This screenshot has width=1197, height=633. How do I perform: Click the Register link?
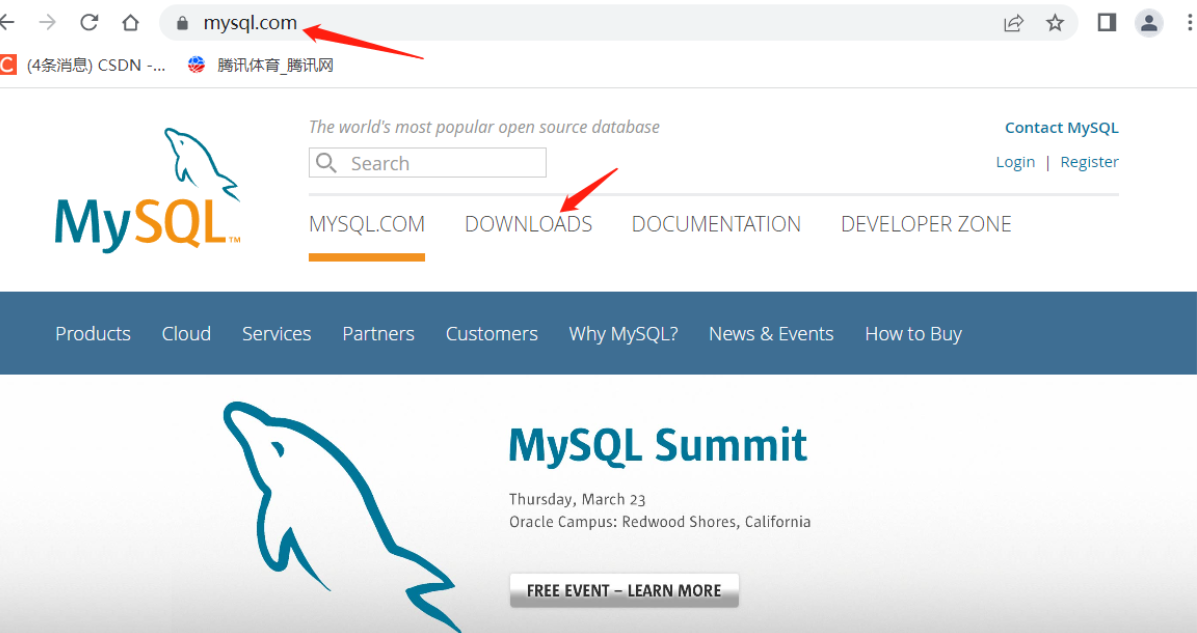pos(1089,162)
